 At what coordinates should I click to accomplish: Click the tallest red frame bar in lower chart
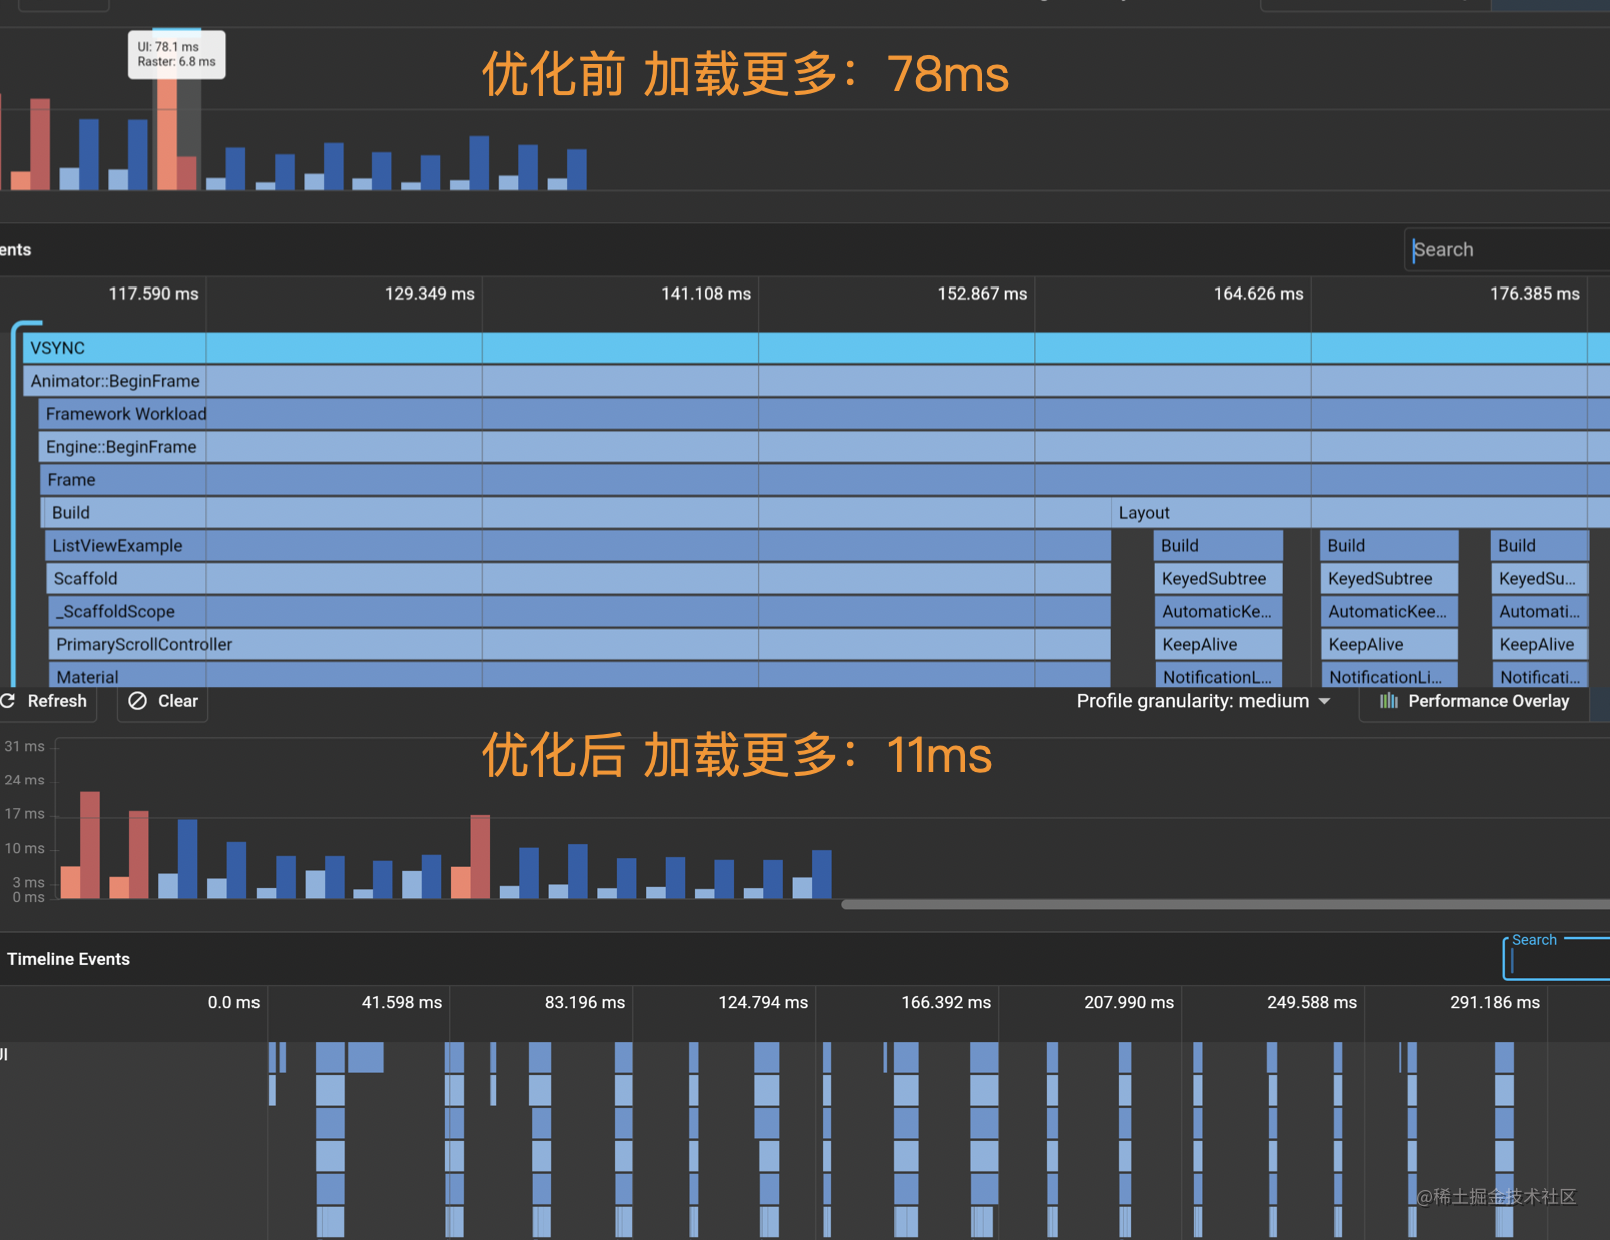[x=90, y=845]
